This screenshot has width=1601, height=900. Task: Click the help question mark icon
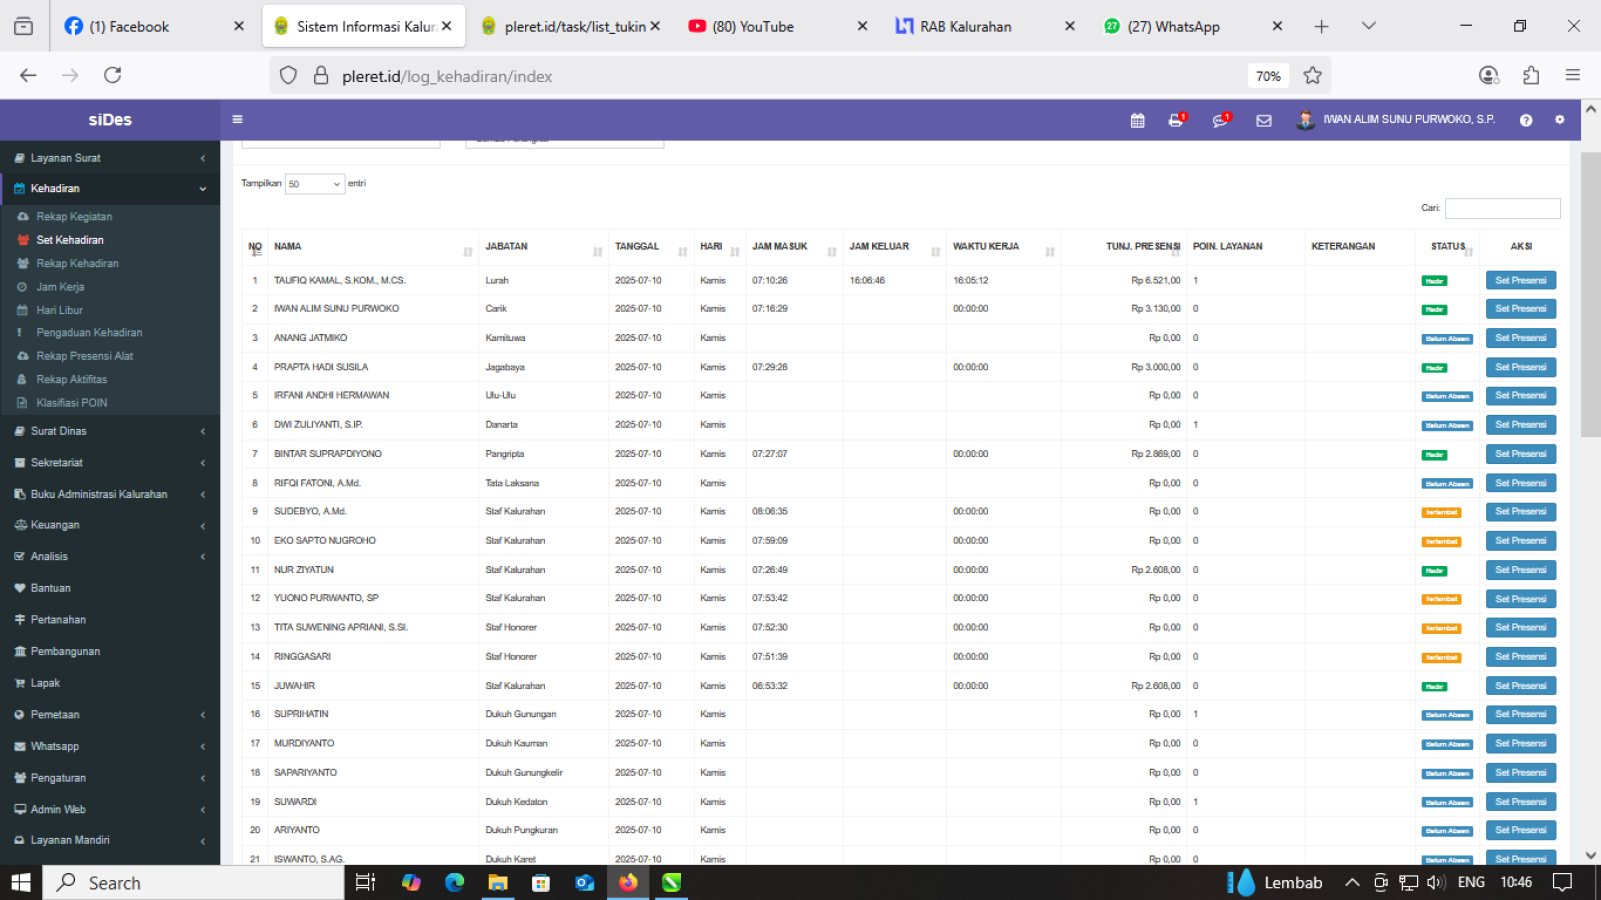coord(1526,120)
